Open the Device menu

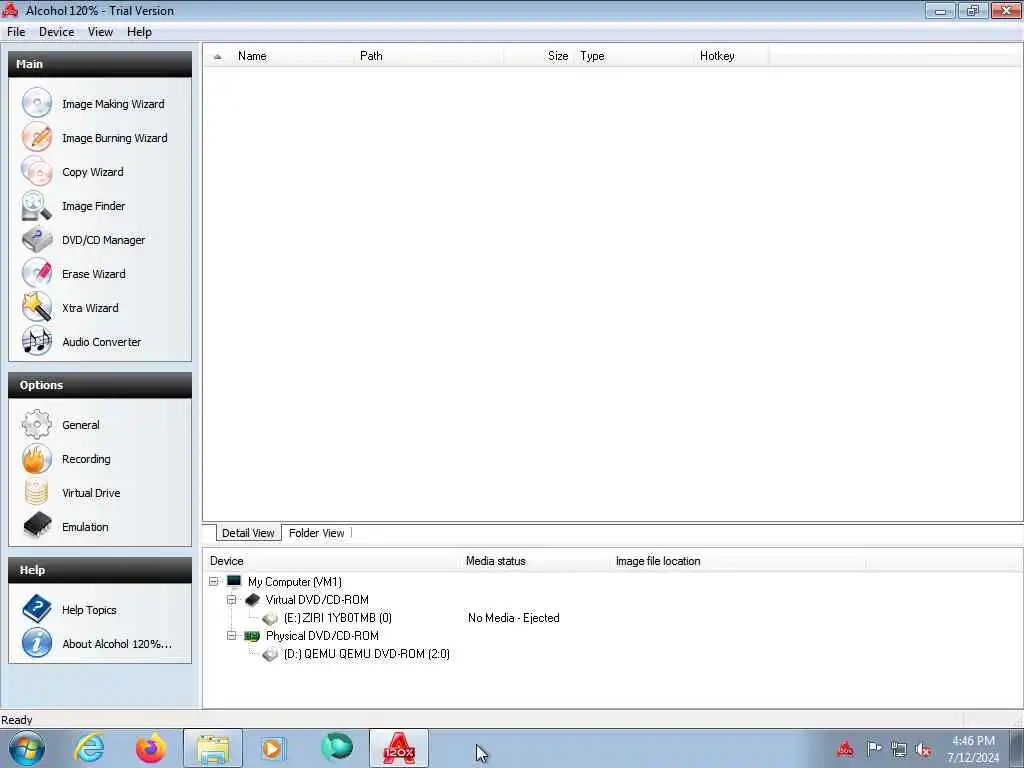pyautogui.click(x=56, y=32)
